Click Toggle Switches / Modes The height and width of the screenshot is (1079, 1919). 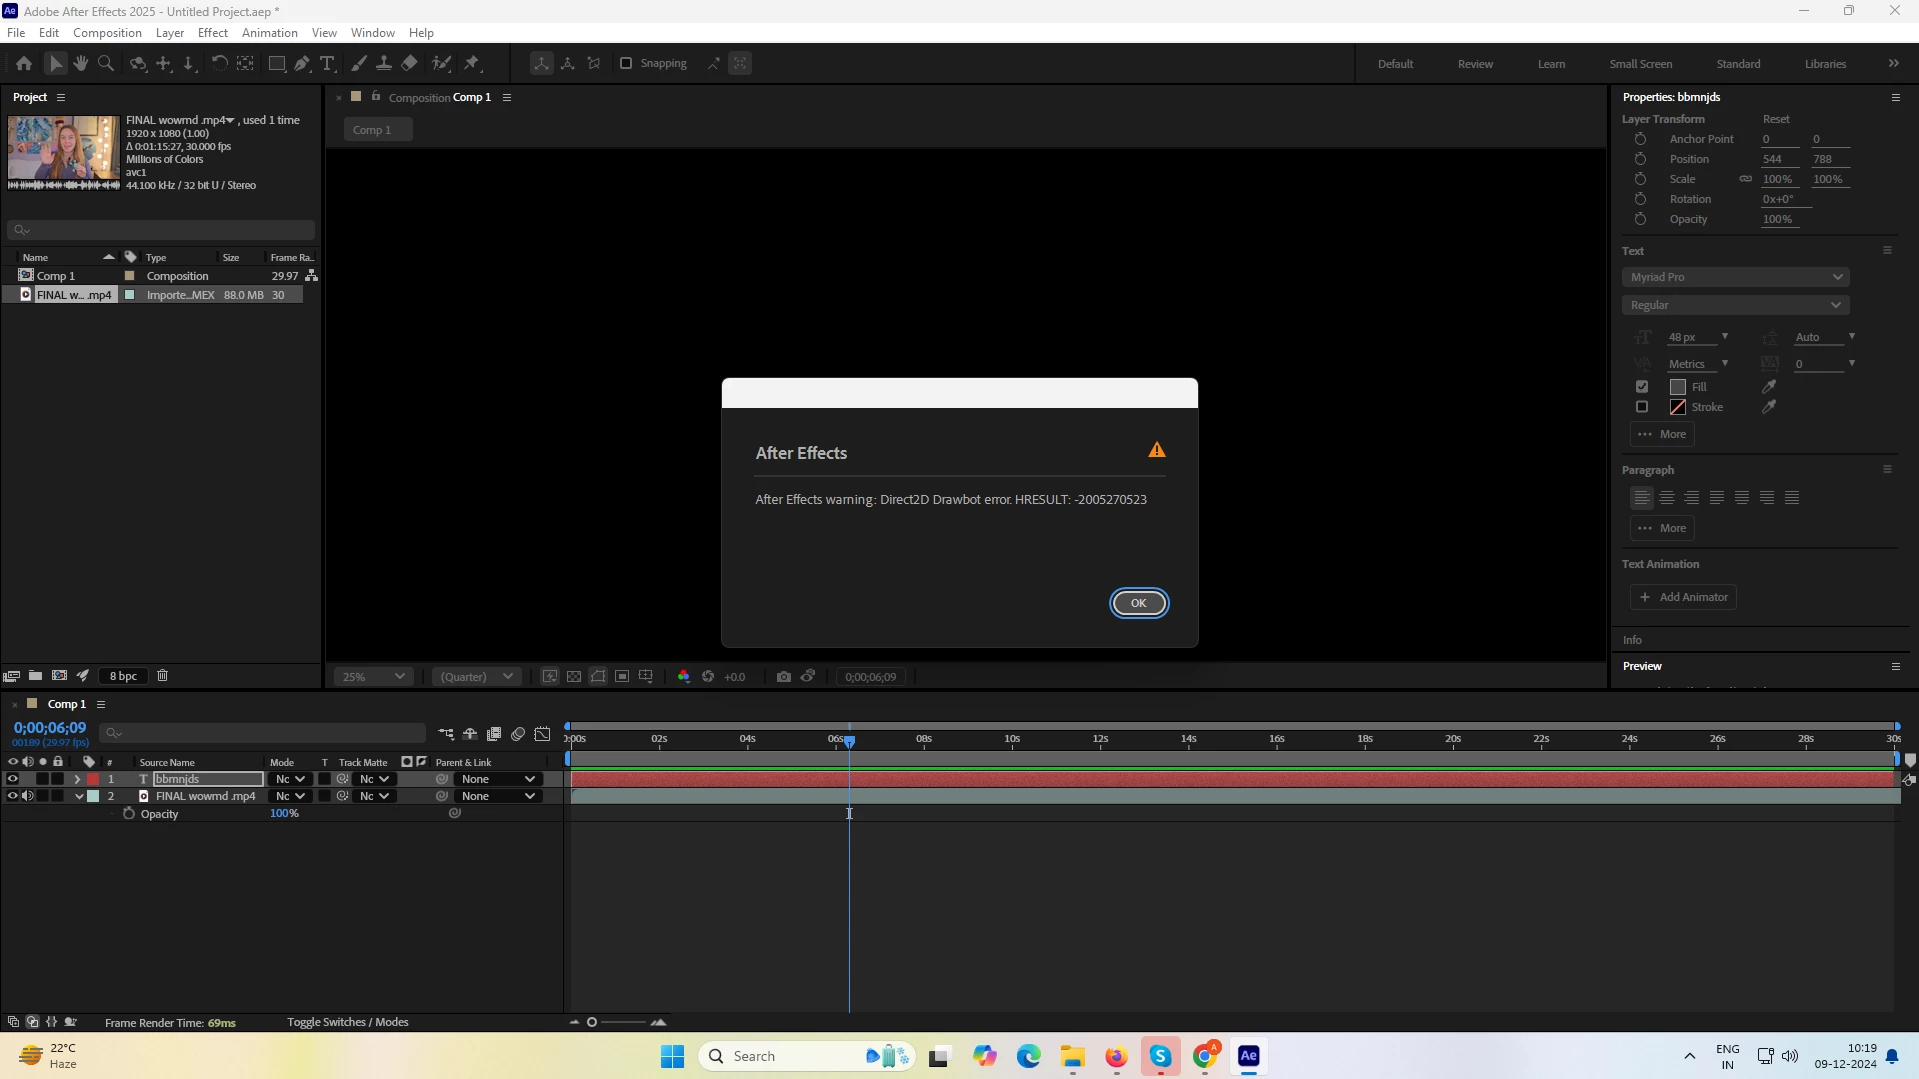pyautogui.click(x=347, y=1022)
